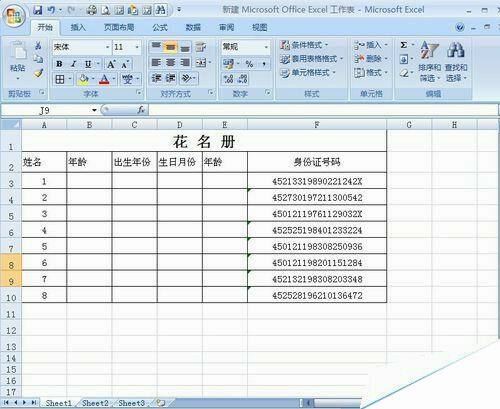Merge and center cells

coord(201,63)
